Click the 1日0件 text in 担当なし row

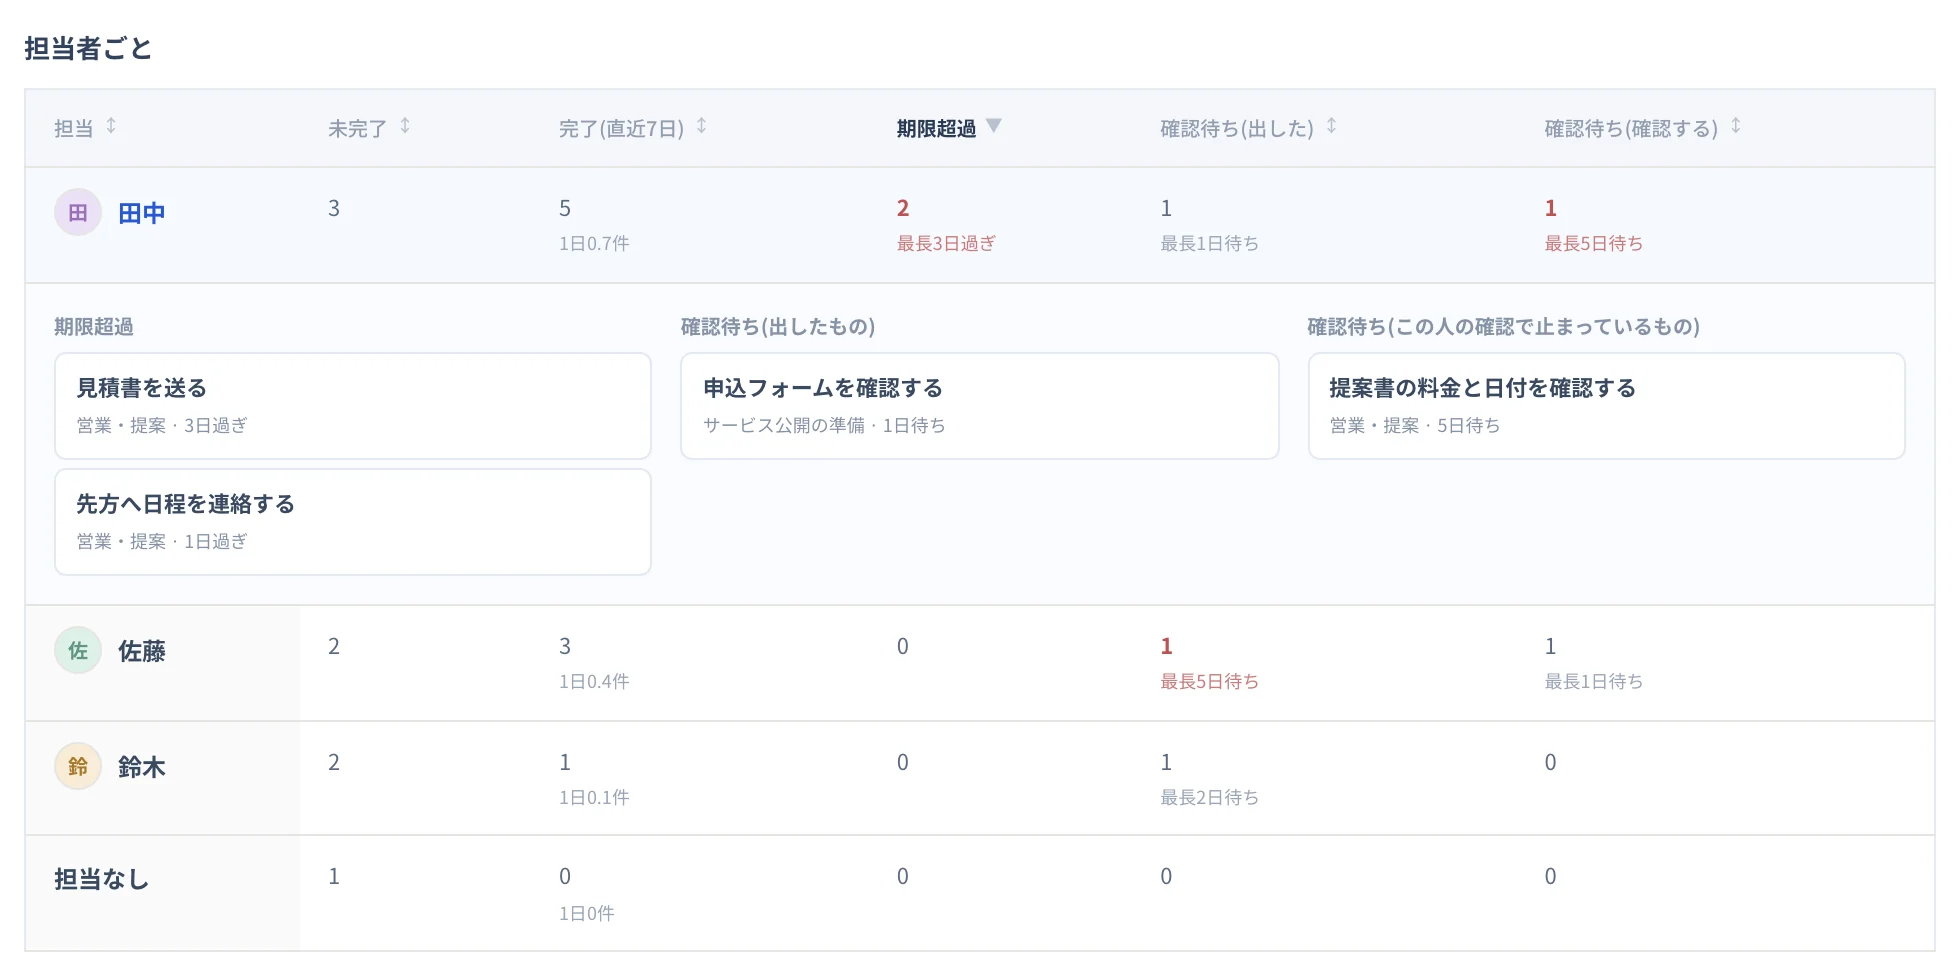coord(587,913)
